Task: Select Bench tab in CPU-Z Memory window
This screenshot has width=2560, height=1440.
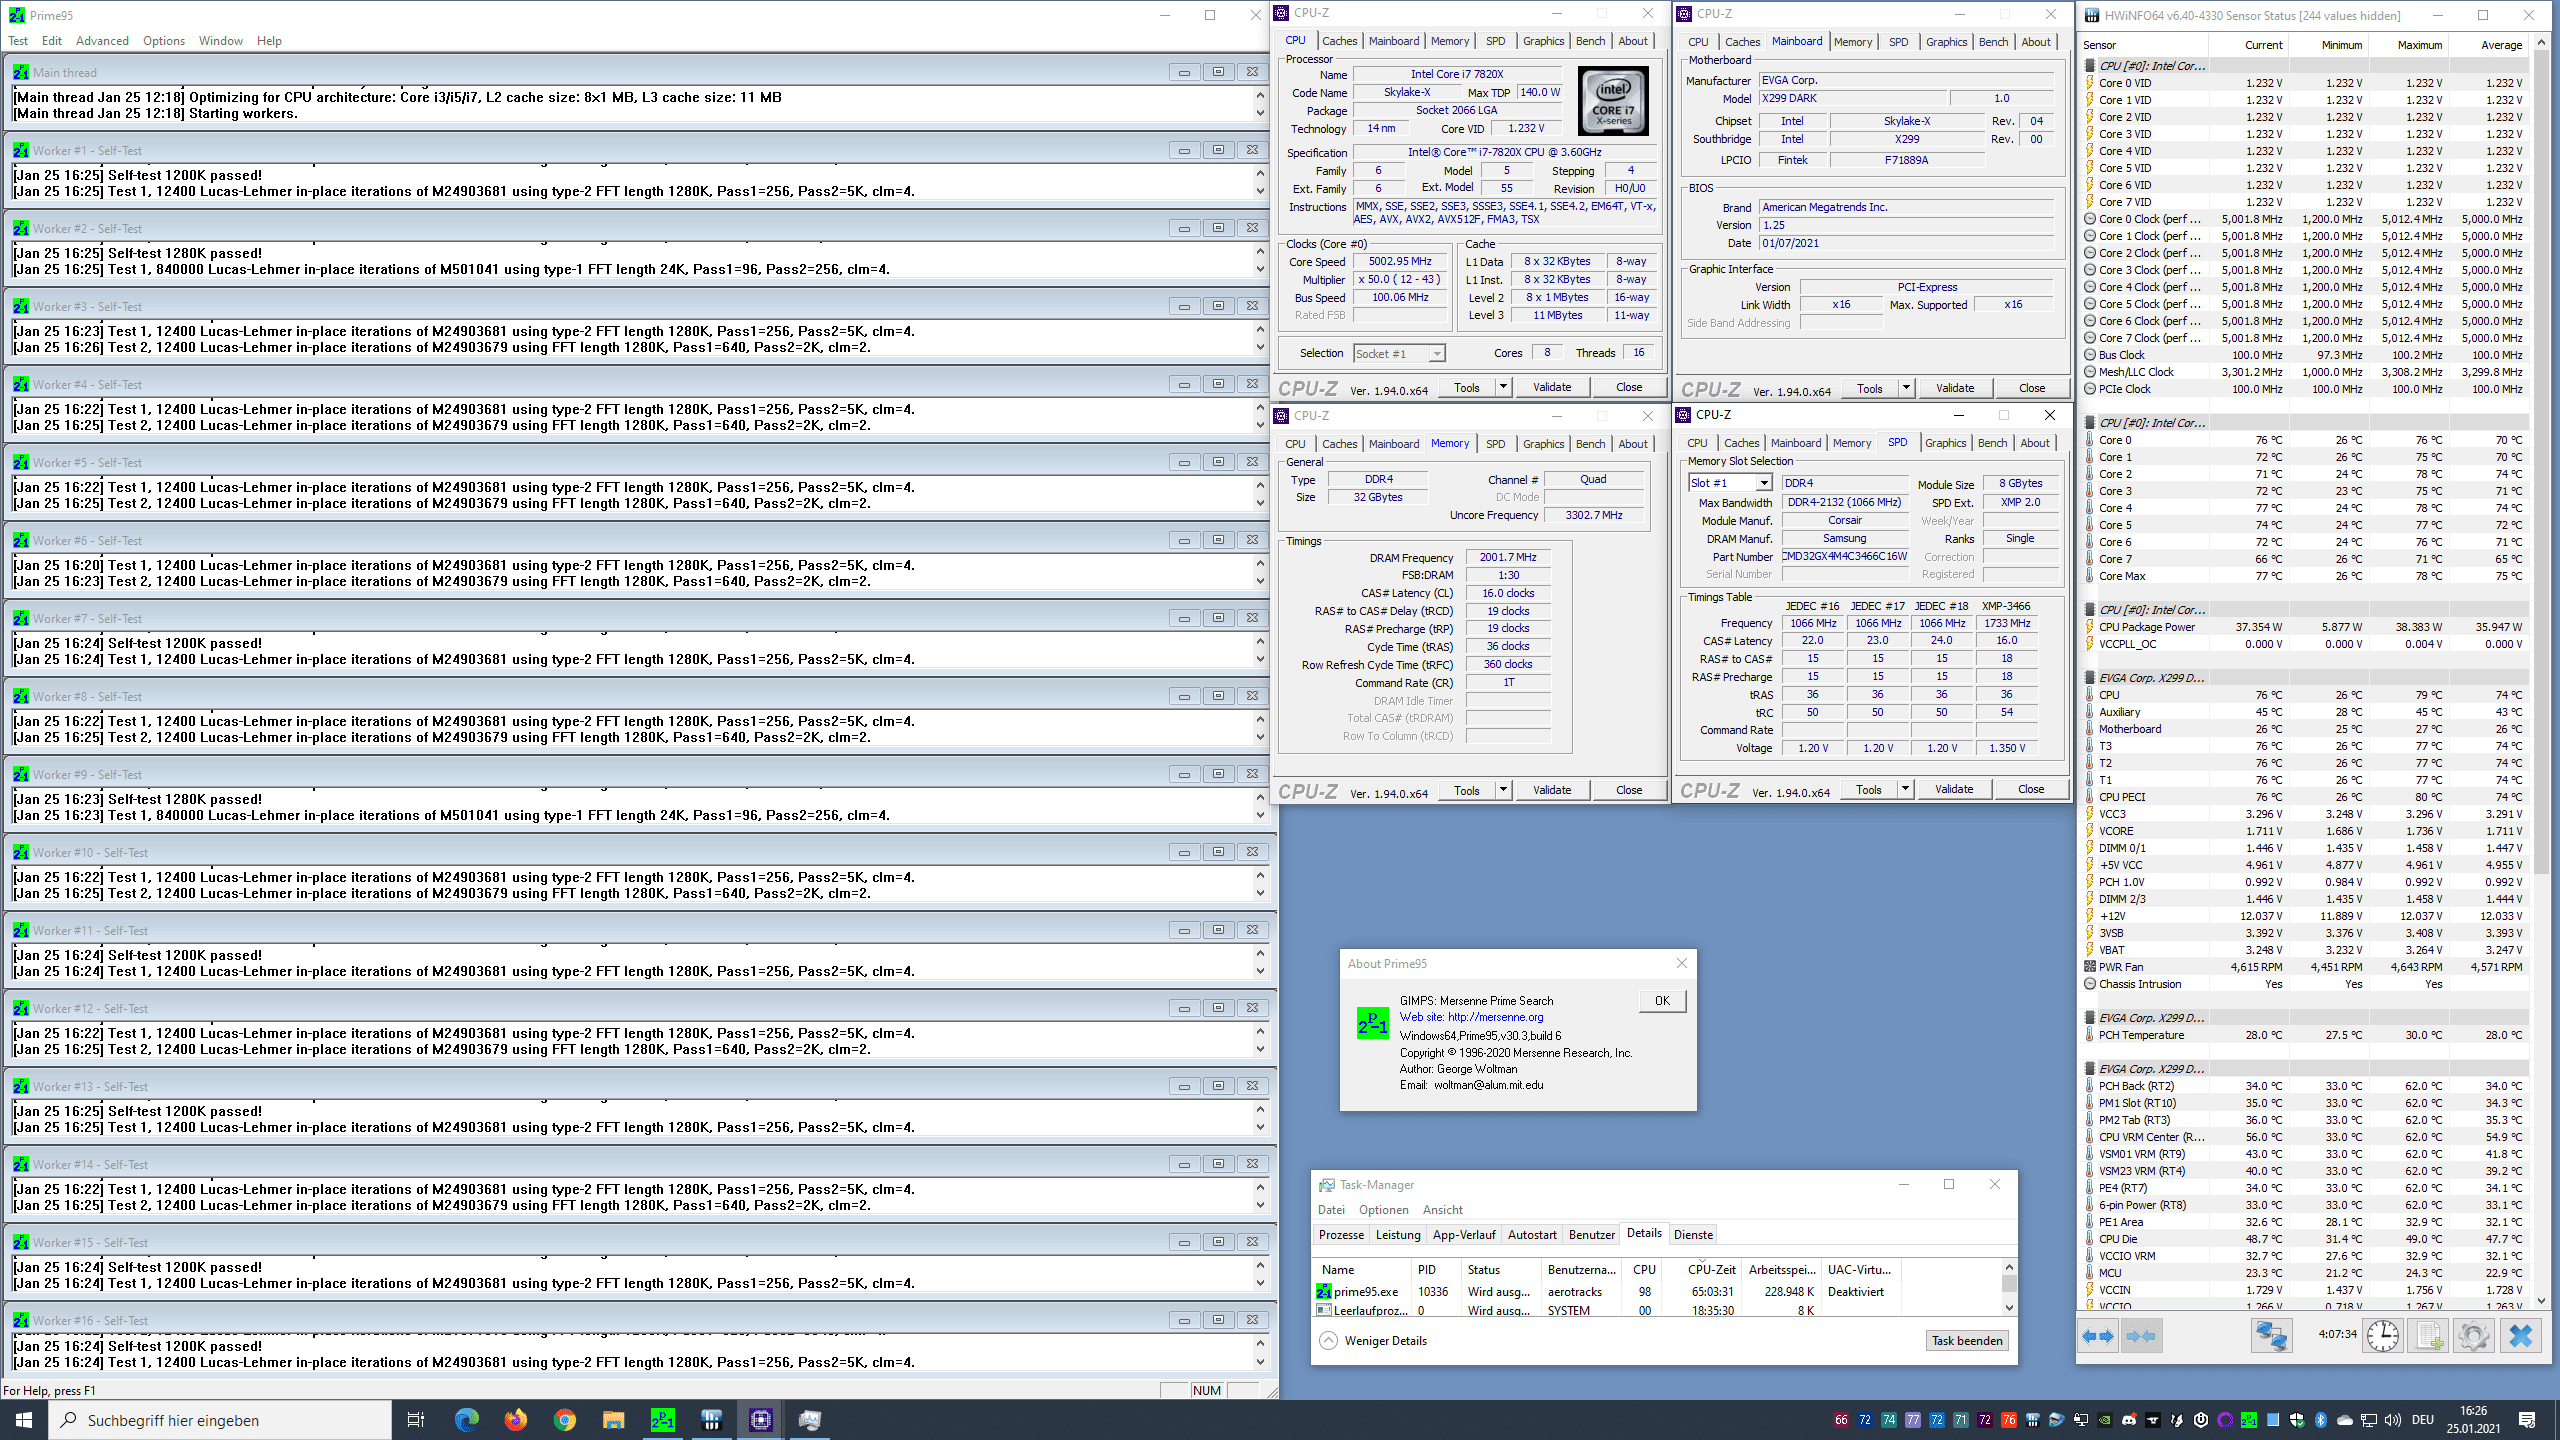Action: point(1590,444)
